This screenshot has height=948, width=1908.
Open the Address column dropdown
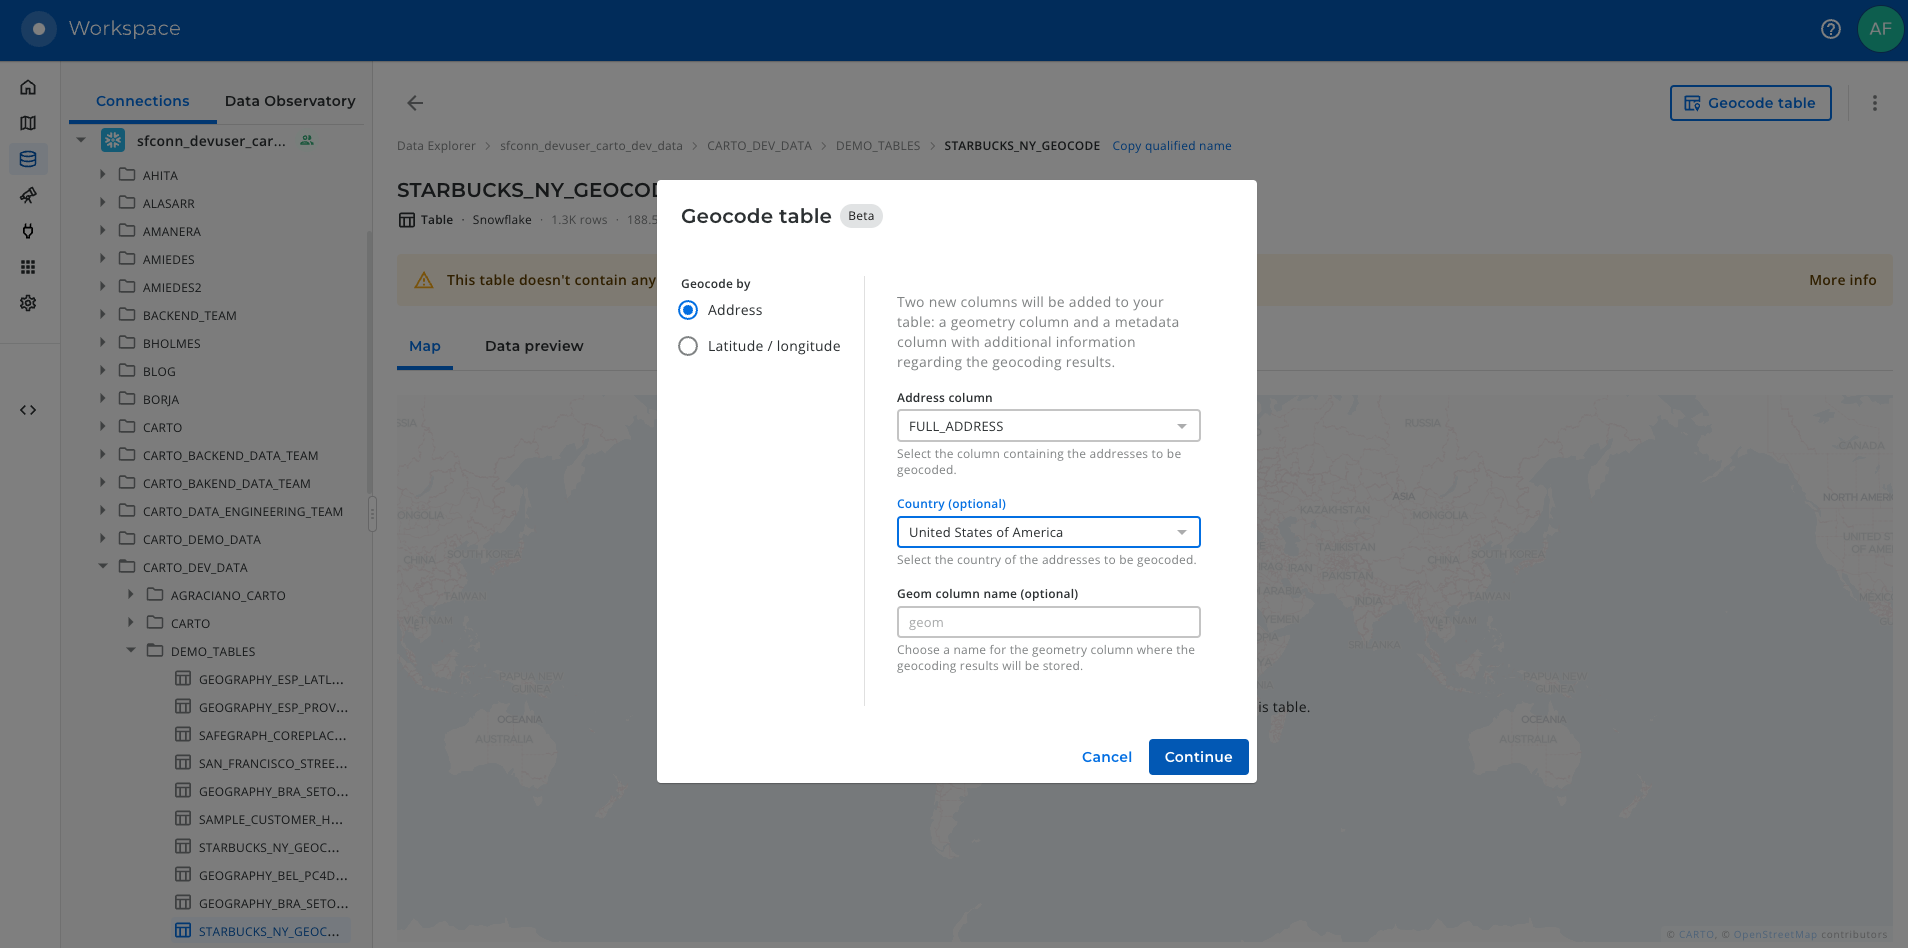[1048, 426]
